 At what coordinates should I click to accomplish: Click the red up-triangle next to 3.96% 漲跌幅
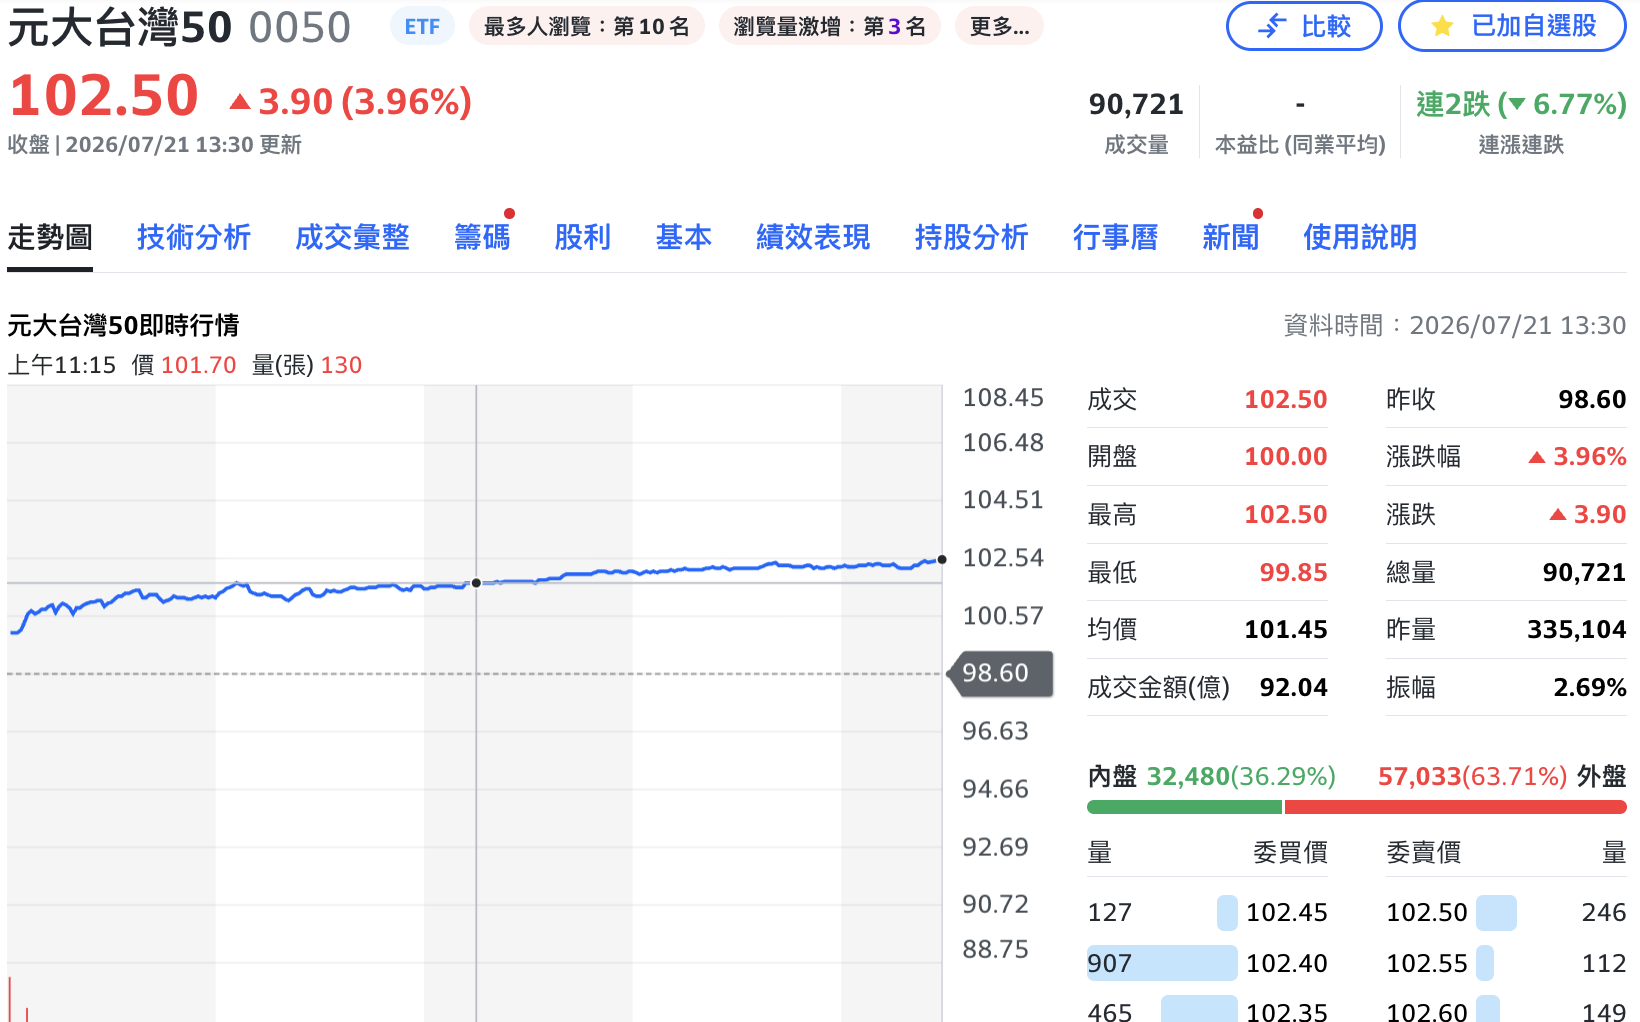[x=1537, y=457]
